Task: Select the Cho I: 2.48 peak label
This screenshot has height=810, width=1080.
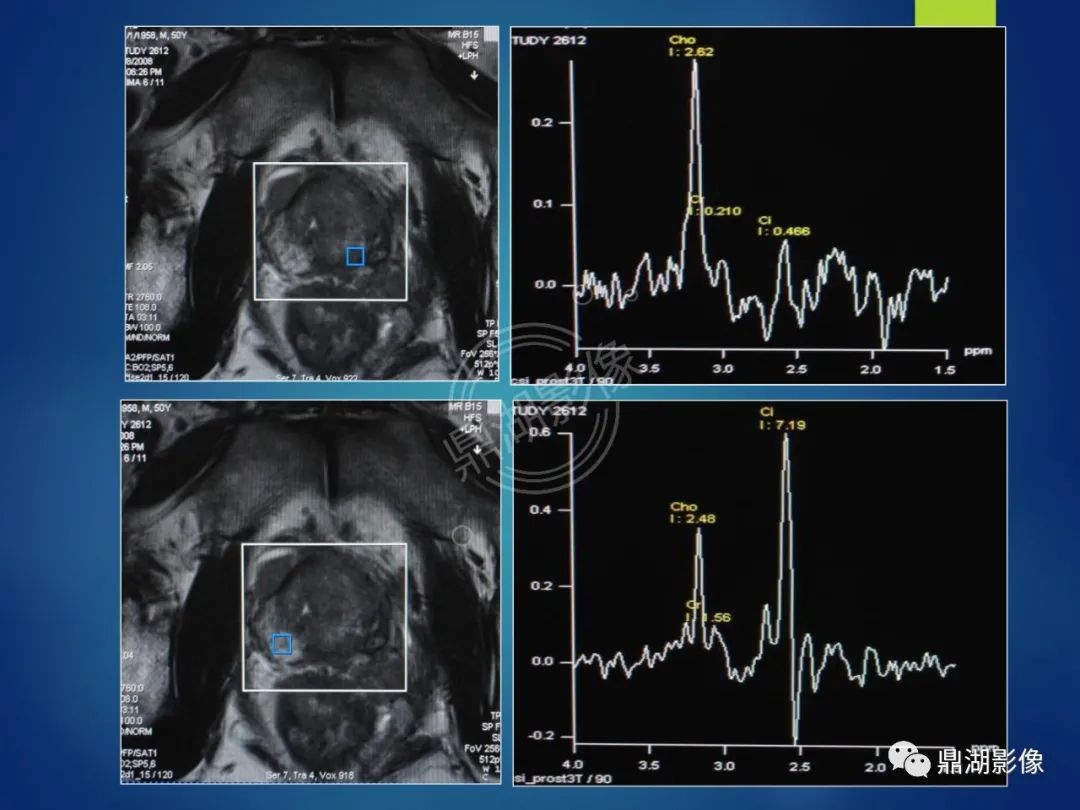Action: tap(692, 512)
